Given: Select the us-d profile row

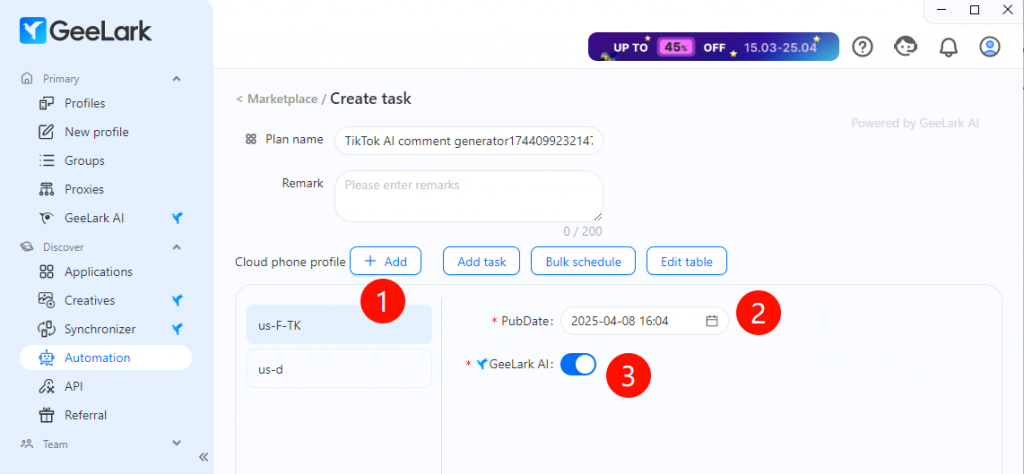Looking at the screenshot, I should pyautogui.click(x=339, y=369).
